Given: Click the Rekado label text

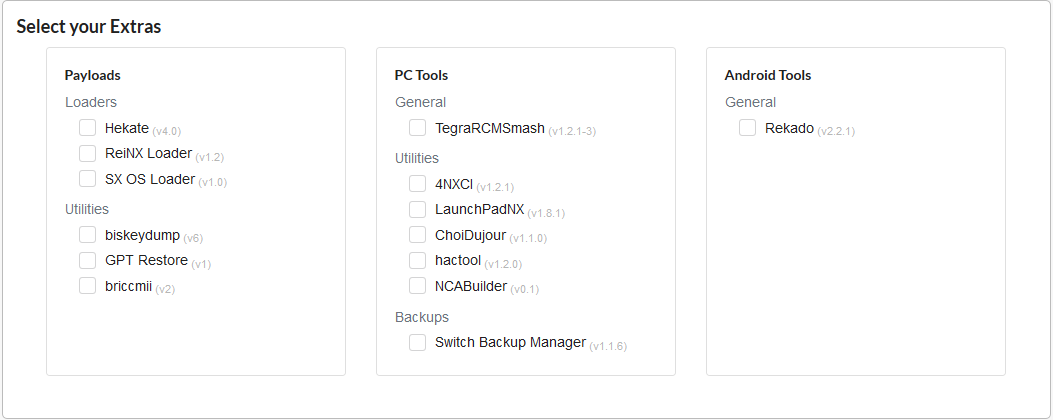Looking at the screenshot, I should 790,128.
